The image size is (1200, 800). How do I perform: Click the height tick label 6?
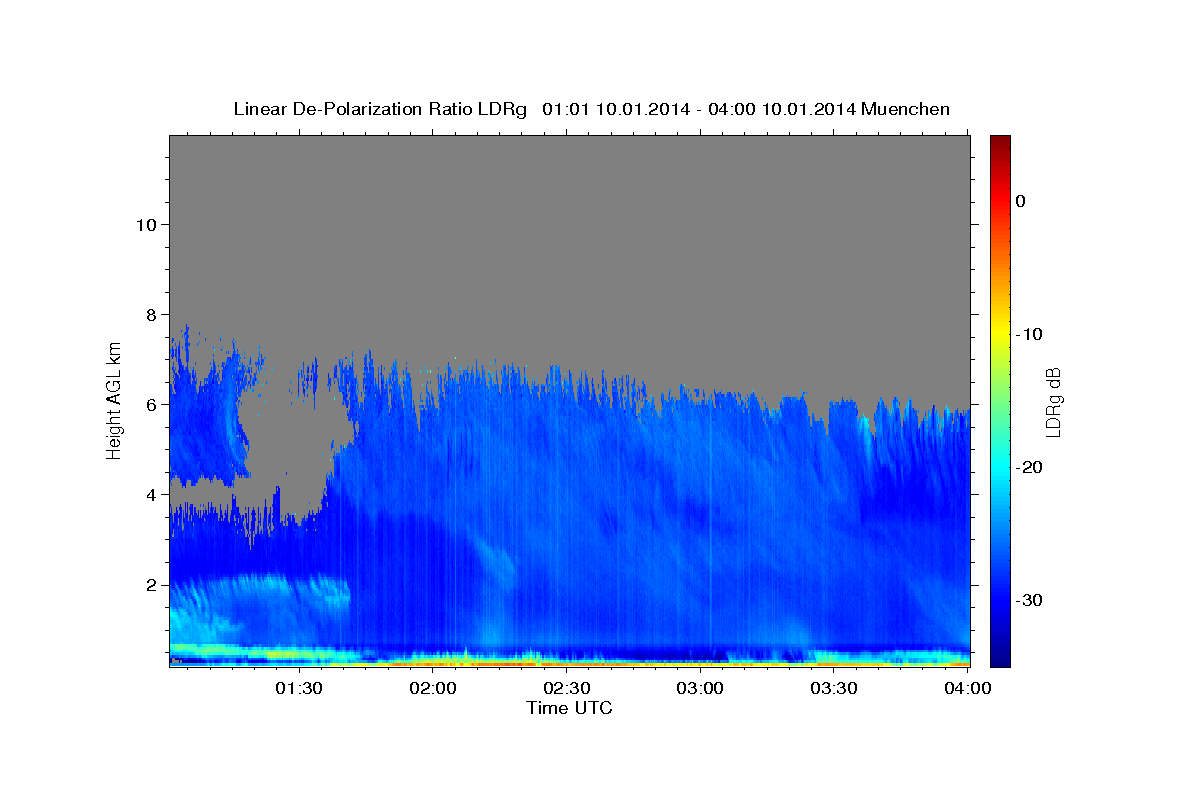(x=150, y=404)
